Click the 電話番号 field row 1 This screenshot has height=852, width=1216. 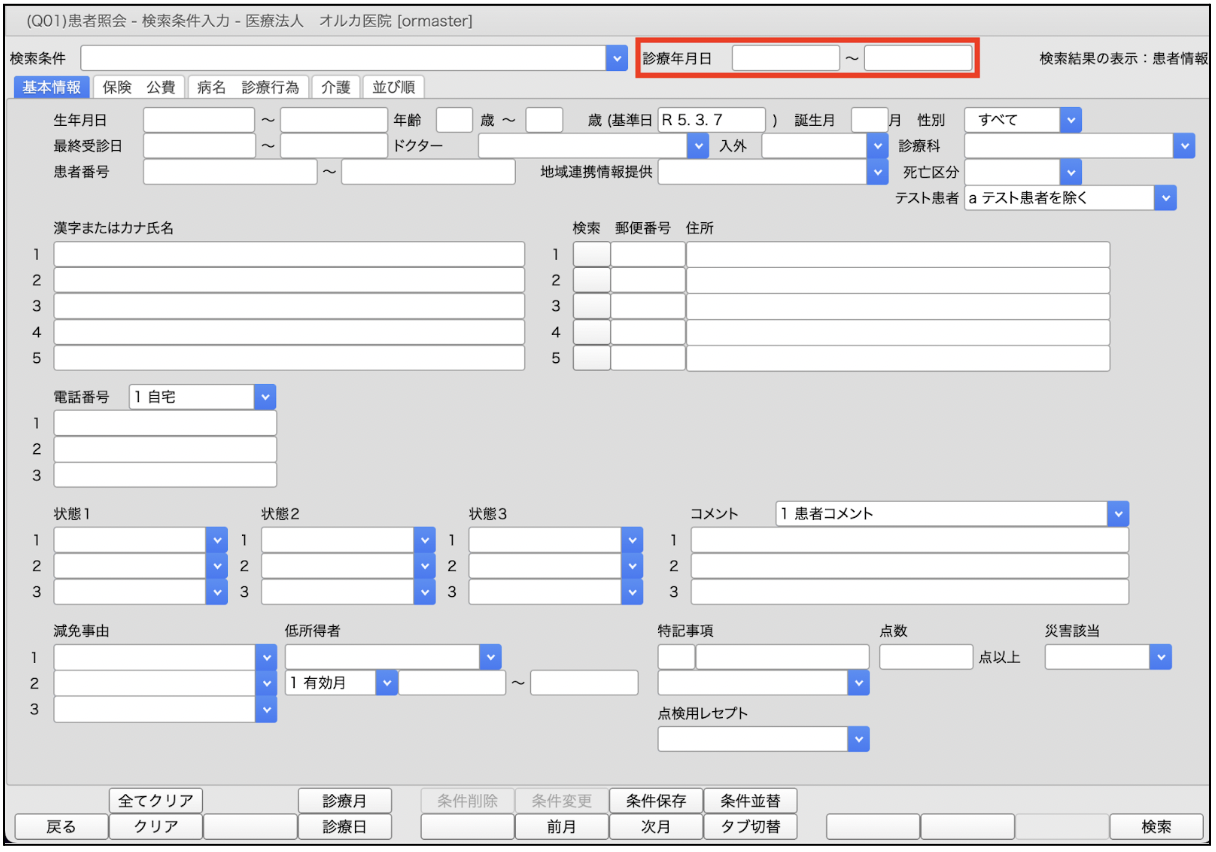[165, 423]
